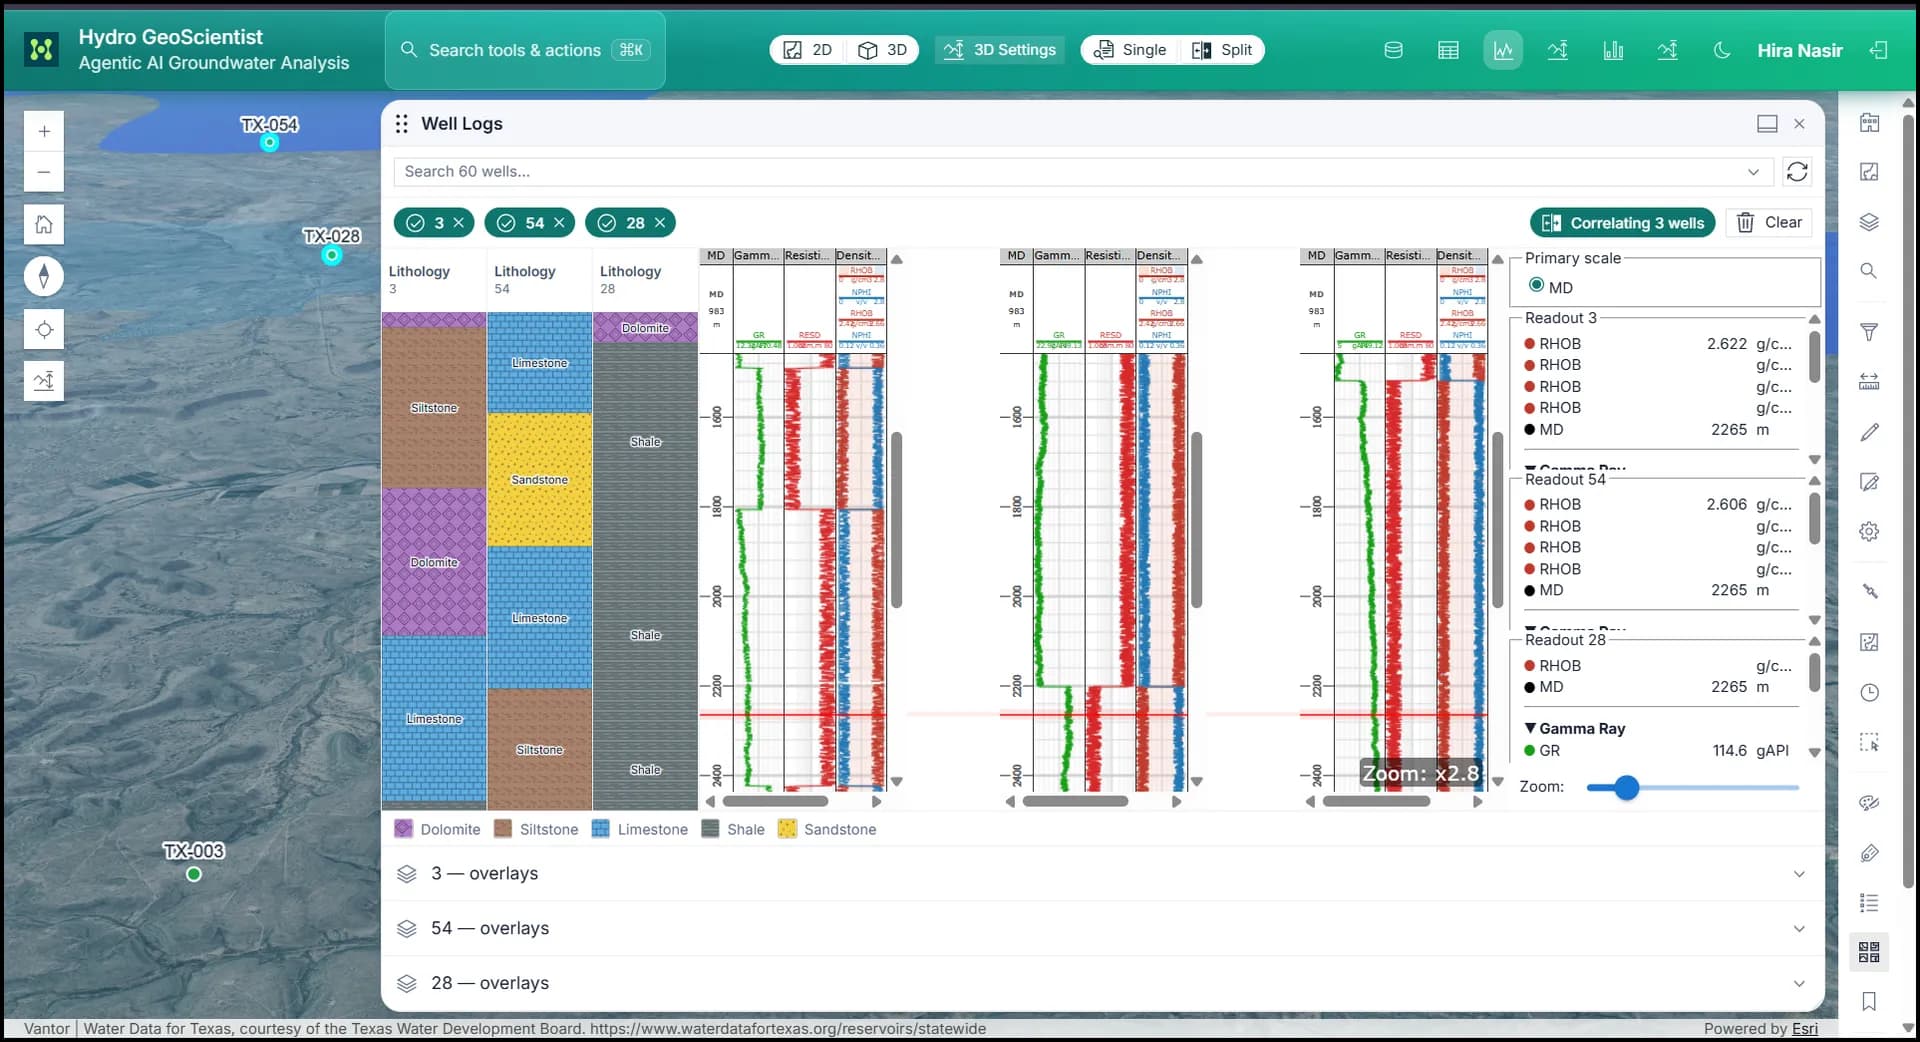The height and width of the screenshot is (1042, 1920).
Task: Click the selection cursor tool in sidebar
Action: pos(1869,742)
